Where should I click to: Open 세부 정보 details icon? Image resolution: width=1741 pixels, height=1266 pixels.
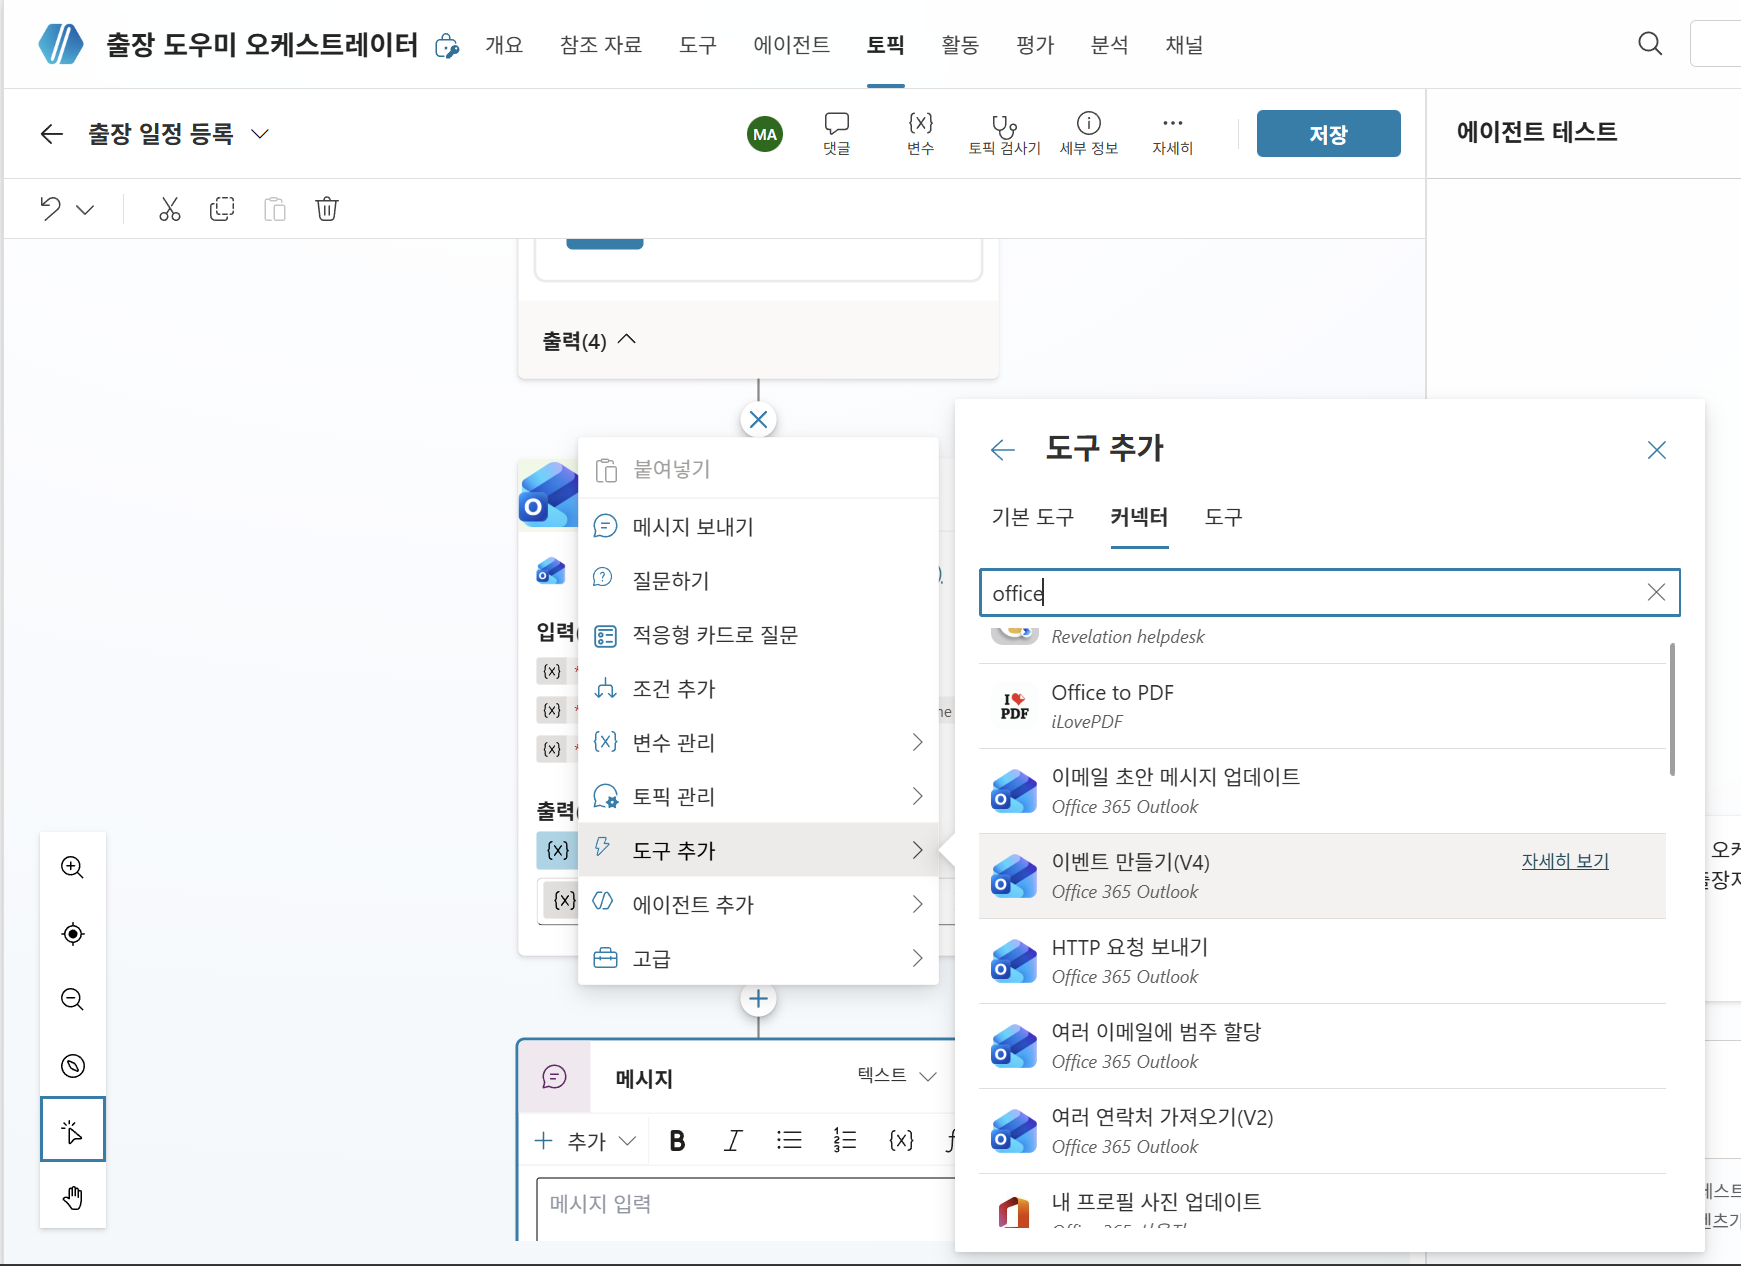click(1088, 133)
